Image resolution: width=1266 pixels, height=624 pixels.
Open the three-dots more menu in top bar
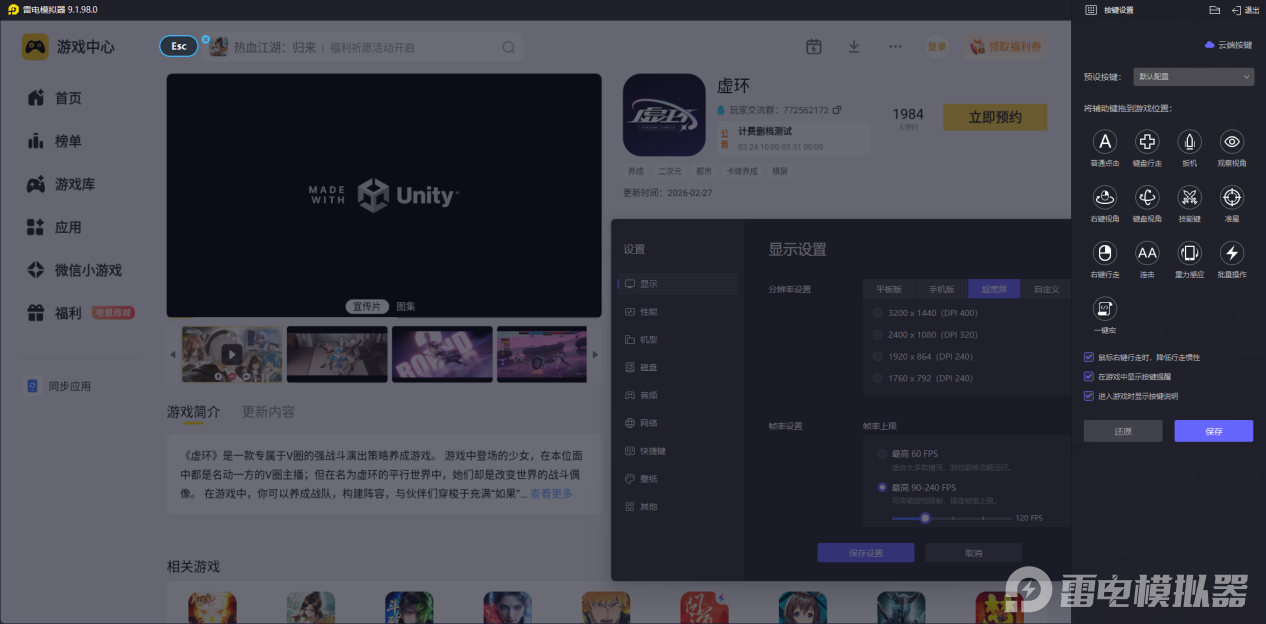[895, 47]
